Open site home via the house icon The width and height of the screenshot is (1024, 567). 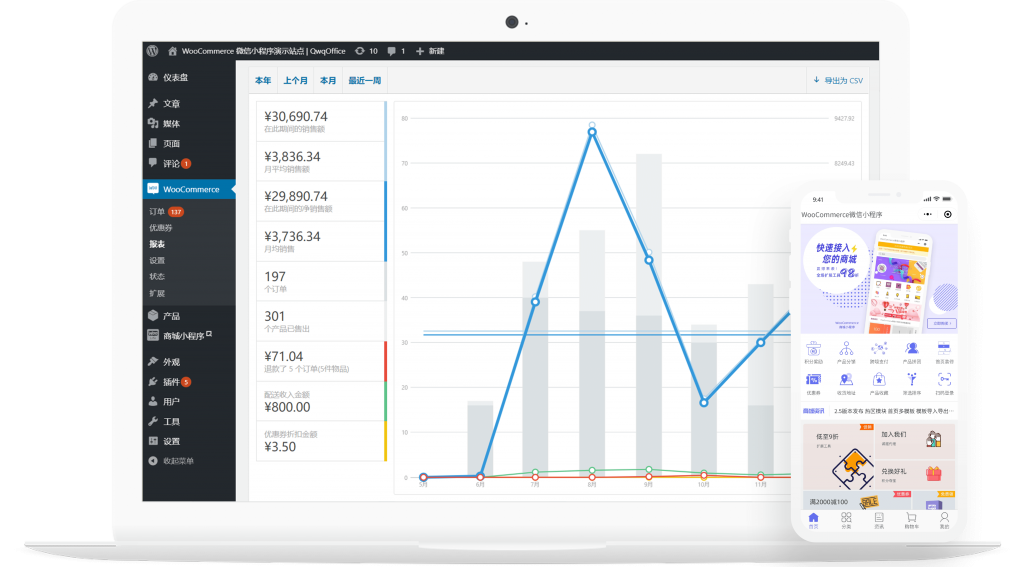pos(172,51)
